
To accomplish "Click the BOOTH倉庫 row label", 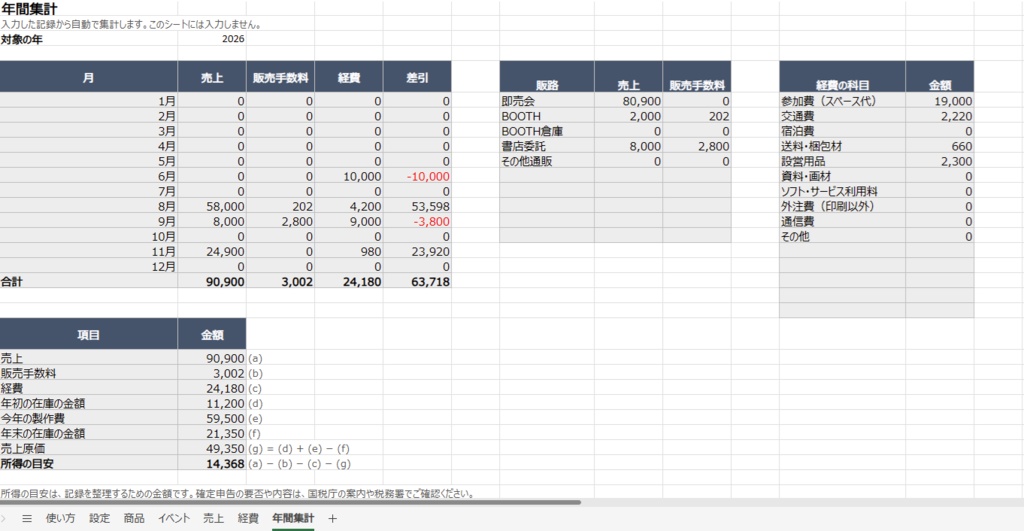I will click(547, 131).
